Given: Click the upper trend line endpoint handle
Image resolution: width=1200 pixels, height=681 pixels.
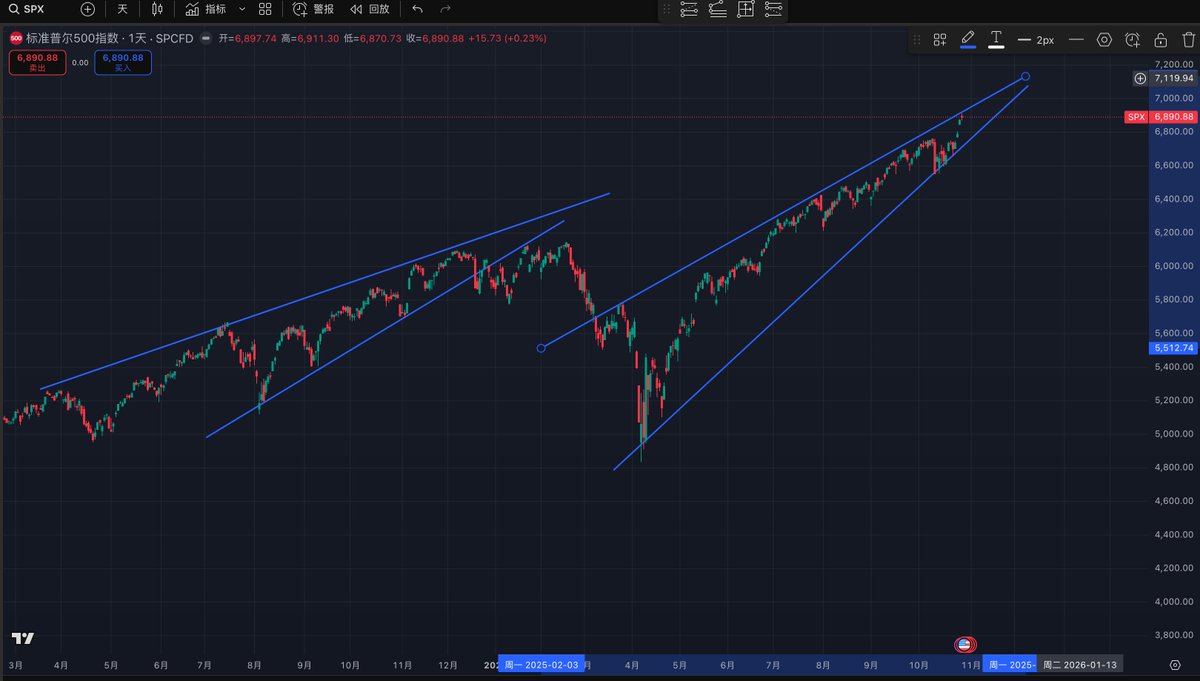Looking at the screenshot, I should (1025, 77).
